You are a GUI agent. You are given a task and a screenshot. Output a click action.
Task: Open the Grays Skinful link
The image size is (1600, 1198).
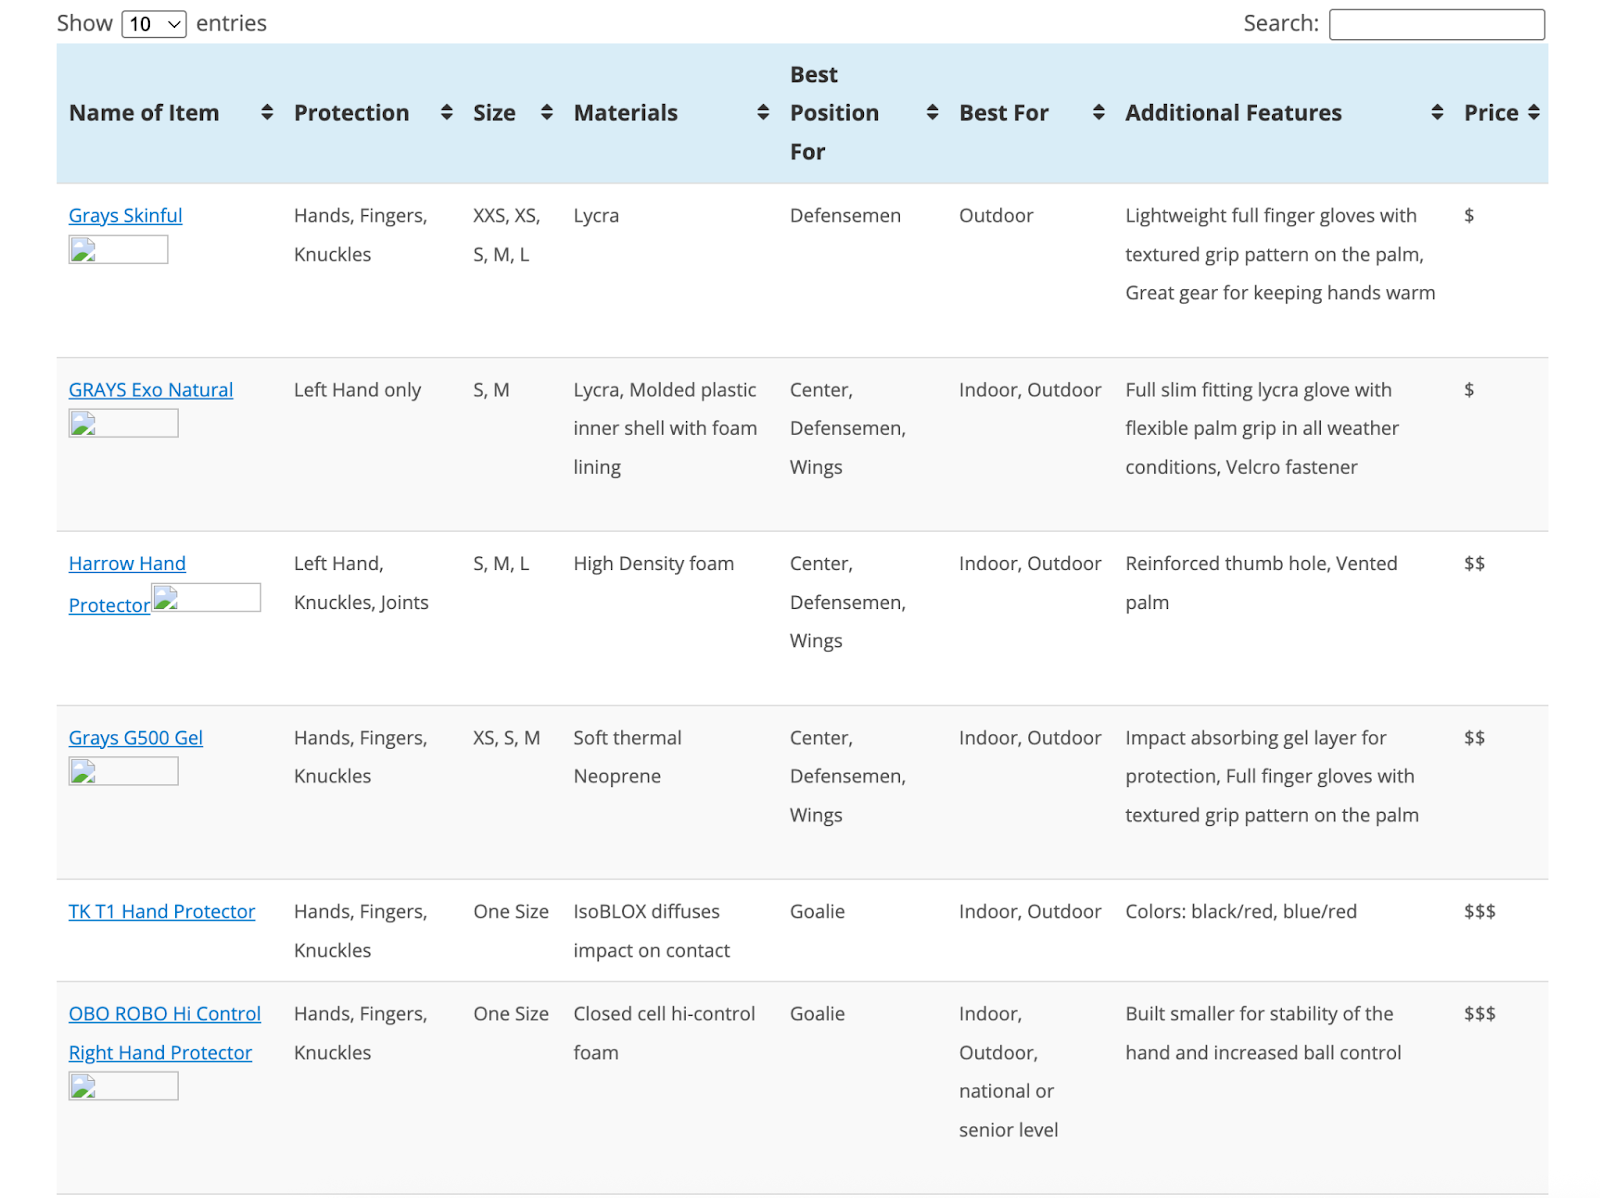125,215
